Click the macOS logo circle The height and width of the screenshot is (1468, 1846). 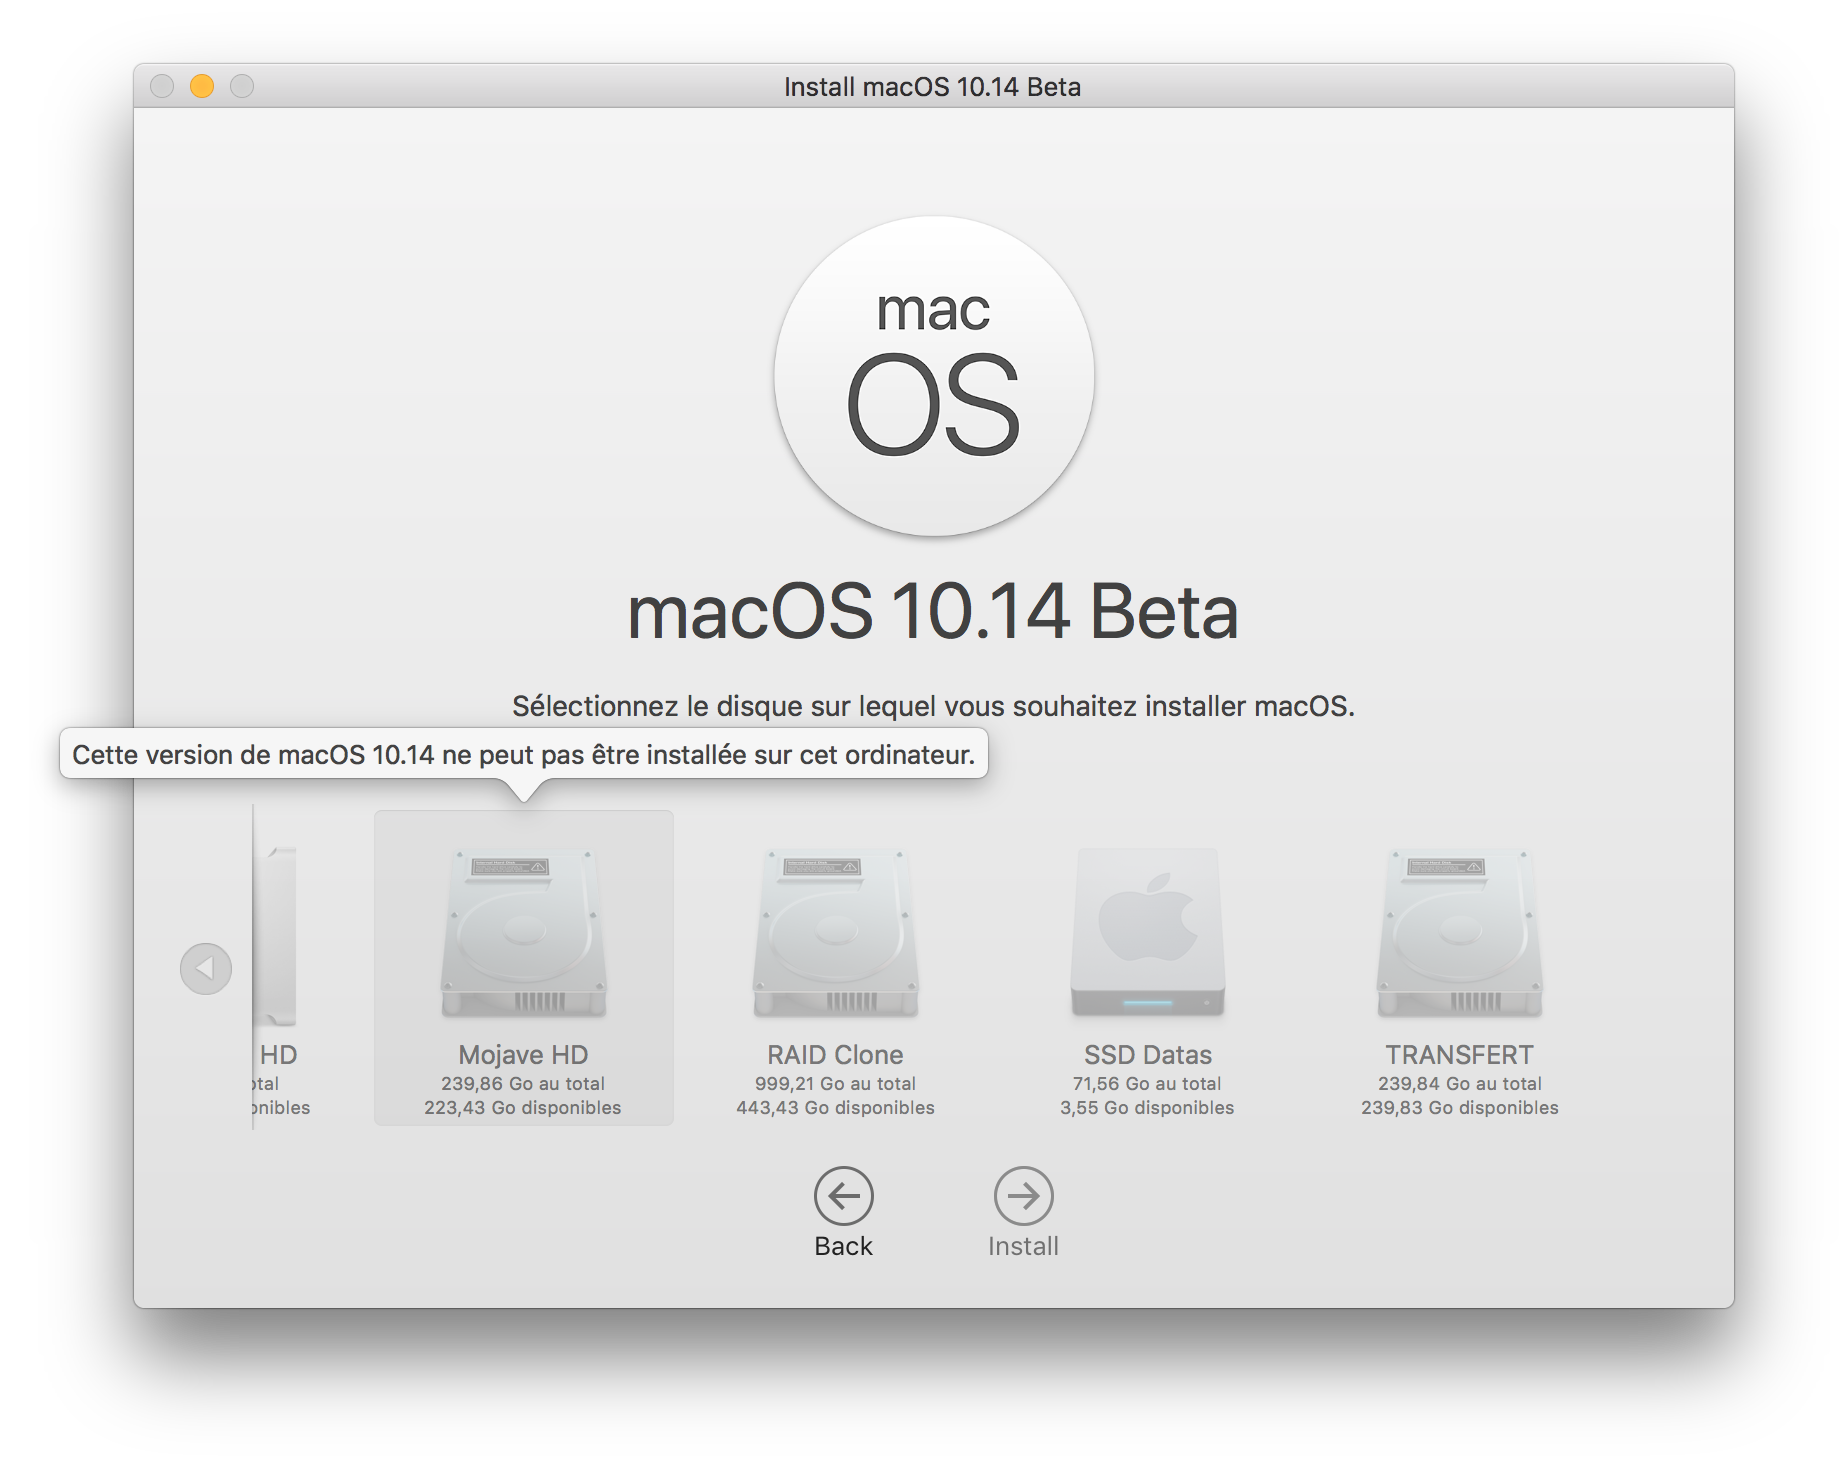(x=933, y=376)
